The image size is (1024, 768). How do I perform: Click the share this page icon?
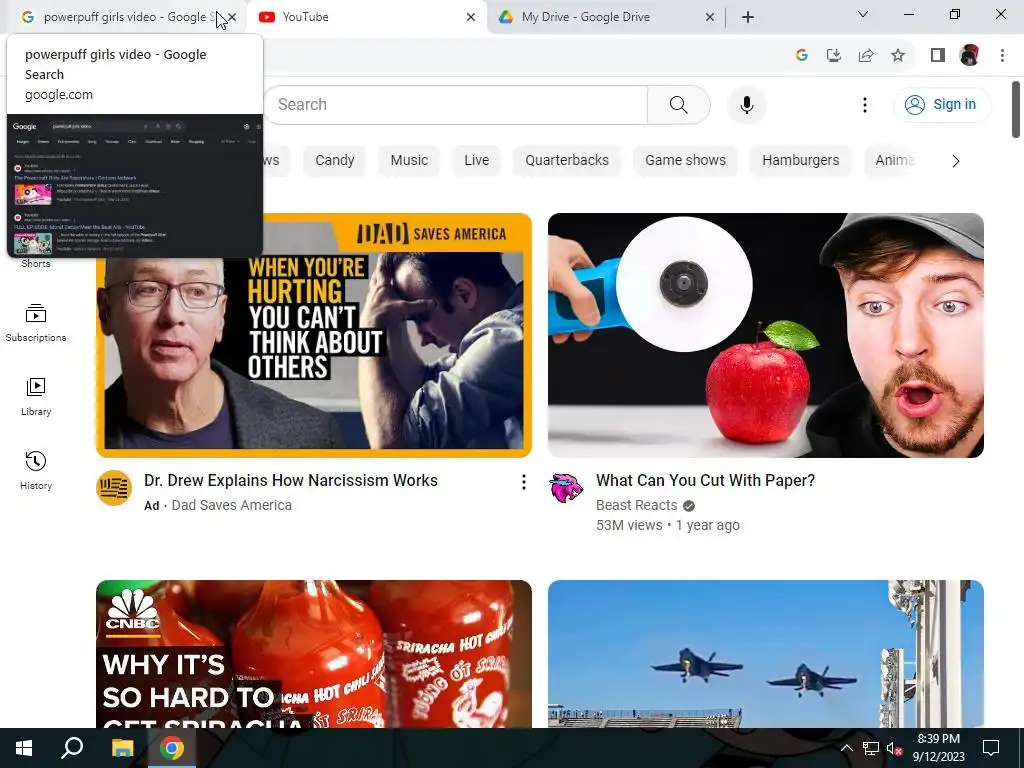coord(866,56)
